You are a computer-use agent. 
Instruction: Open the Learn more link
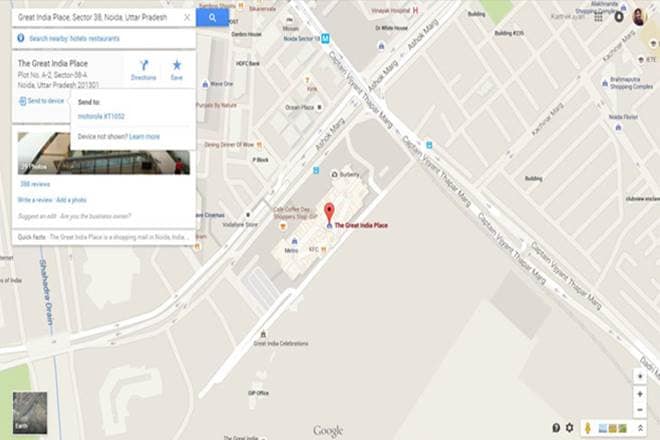pyautogui.click(x=144, y=136)
